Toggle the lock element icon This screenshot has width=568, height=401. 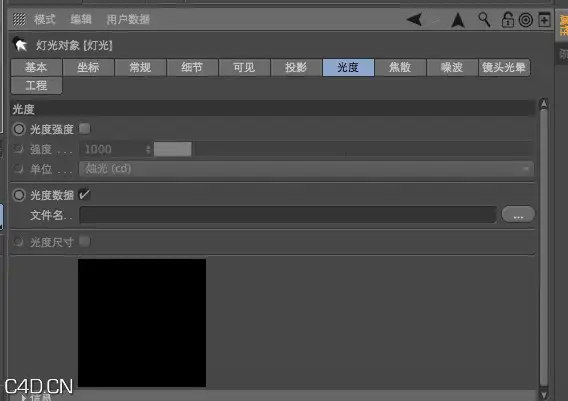click(x=508, y=20)
